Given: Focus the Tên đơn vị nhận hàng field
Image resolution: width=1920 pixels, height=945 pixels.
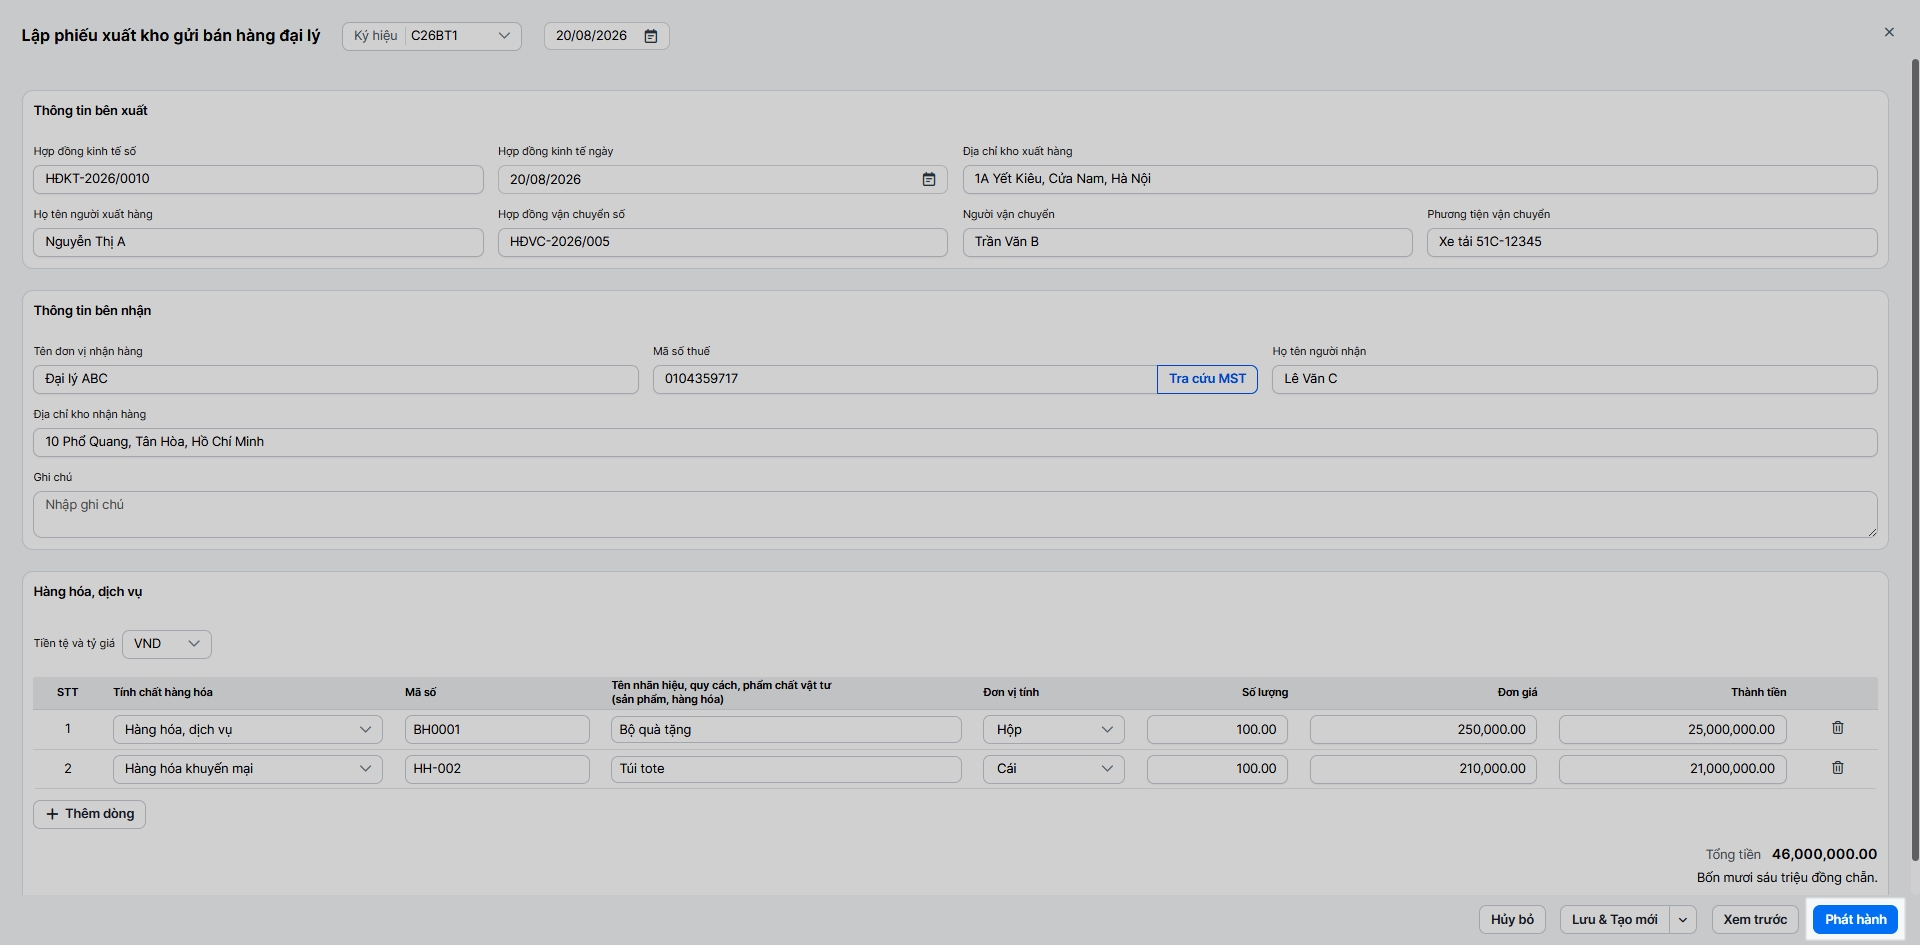Looking at the screenshot, I should (x=336, y=379).
